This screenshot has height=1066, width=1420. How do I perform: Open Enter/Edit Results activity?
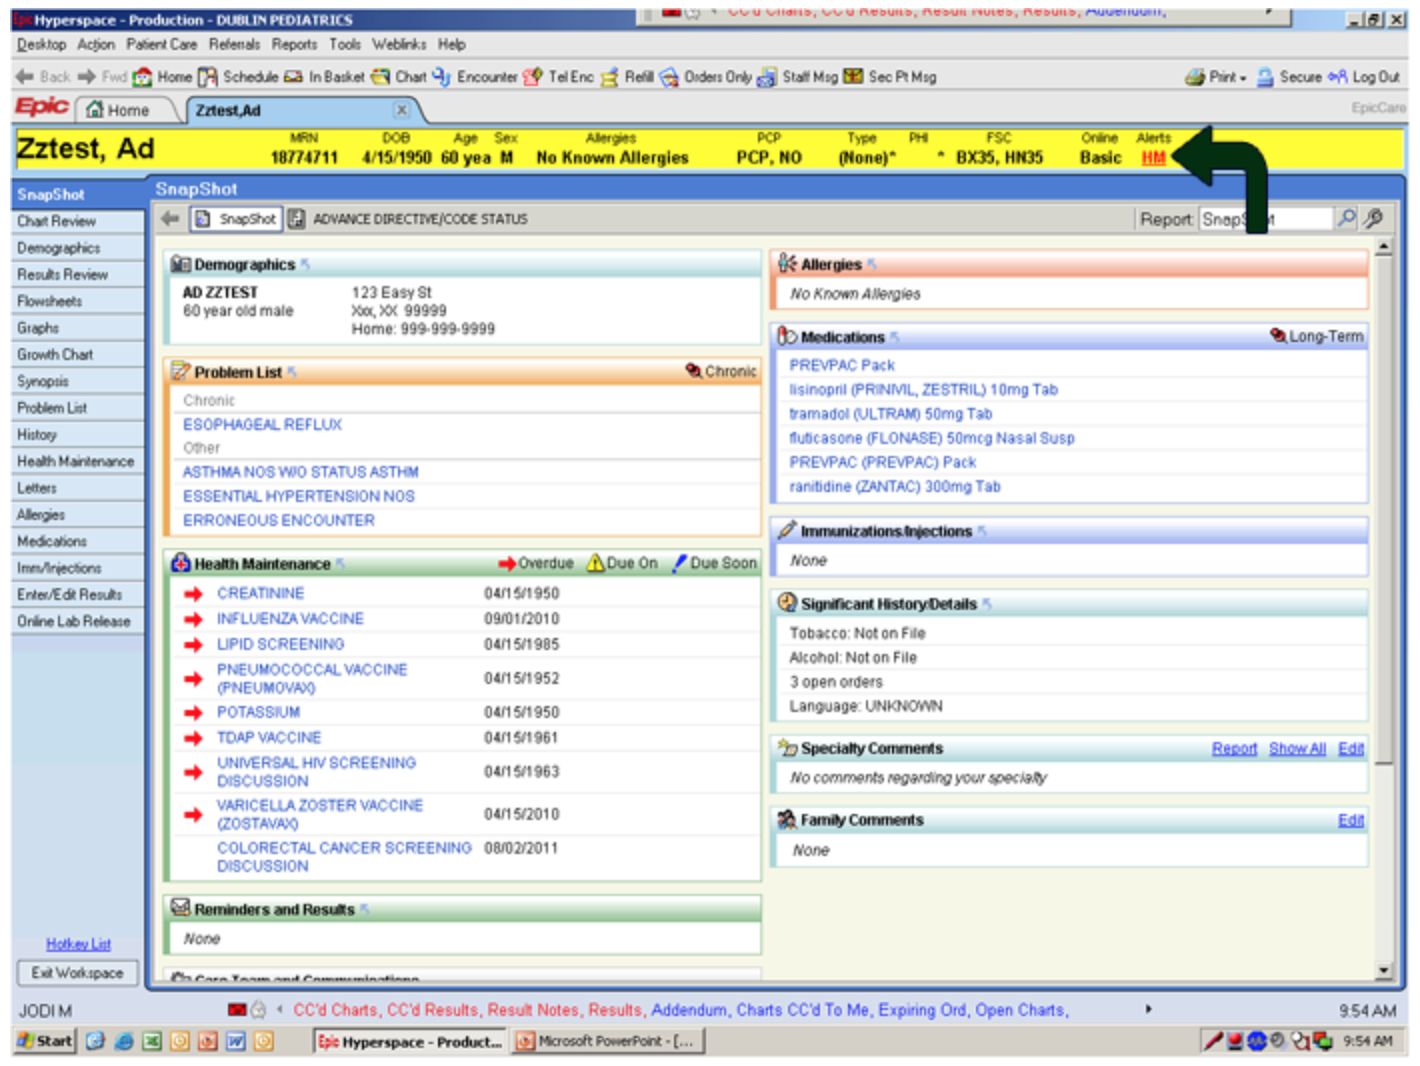[78, 594]
